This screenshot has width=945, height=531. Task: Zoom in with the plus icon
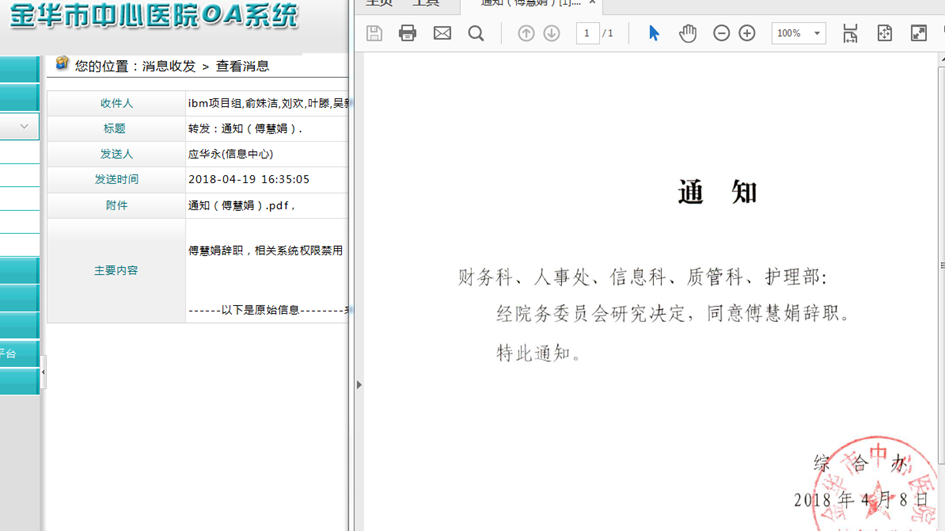[747, 33]
